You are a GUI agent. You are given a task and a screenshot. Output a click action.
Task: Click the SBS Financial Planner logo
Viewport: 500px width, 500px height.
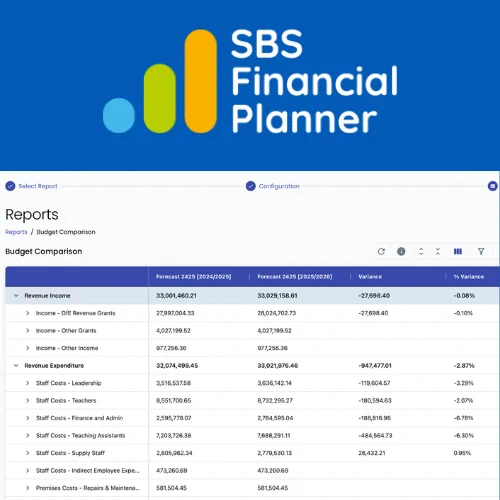(250, 81)
